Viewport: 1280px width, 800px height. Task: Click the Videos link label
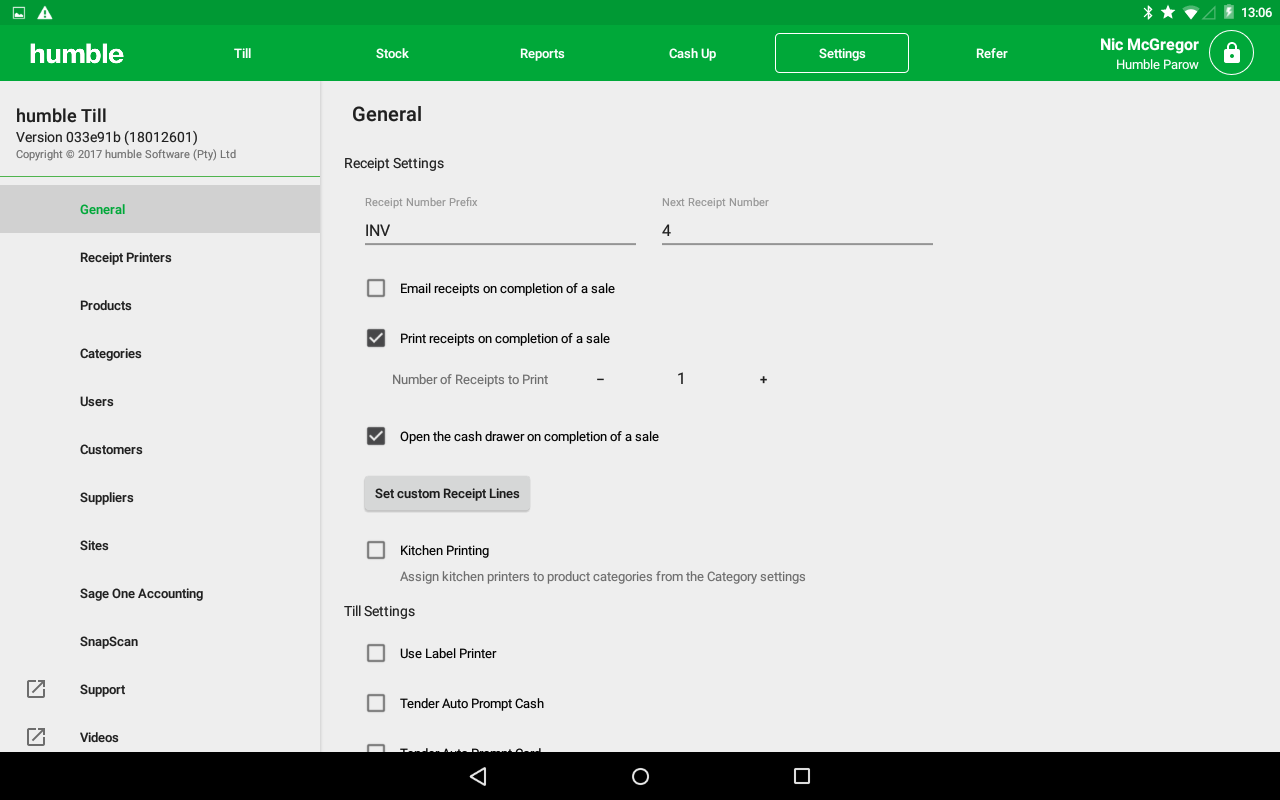(x=99, y=737)
